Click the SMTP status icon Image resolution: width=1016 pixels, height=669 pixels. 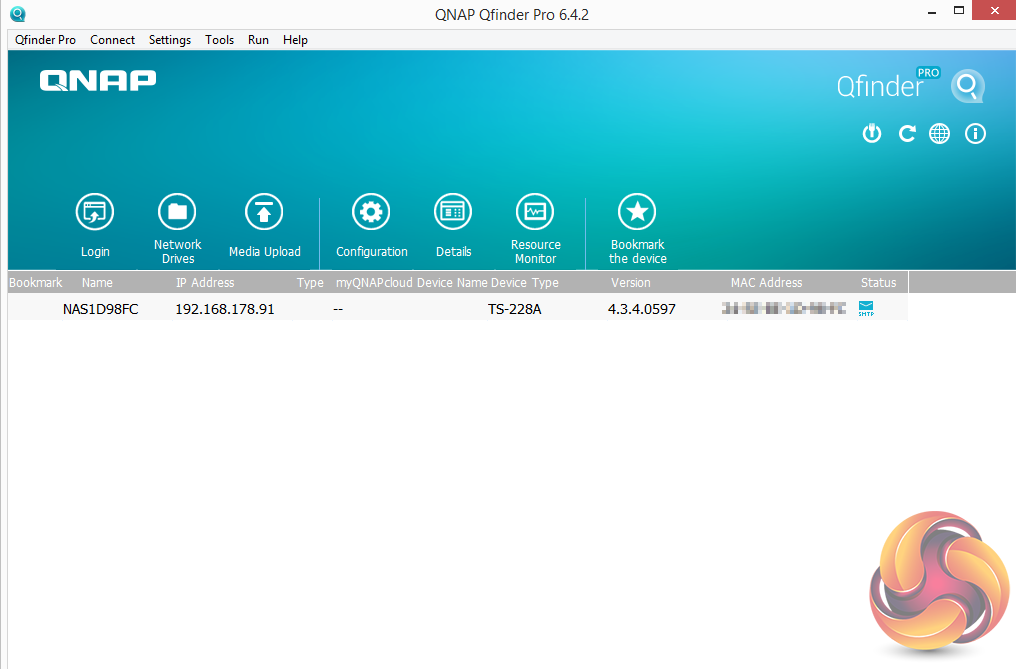866,309
